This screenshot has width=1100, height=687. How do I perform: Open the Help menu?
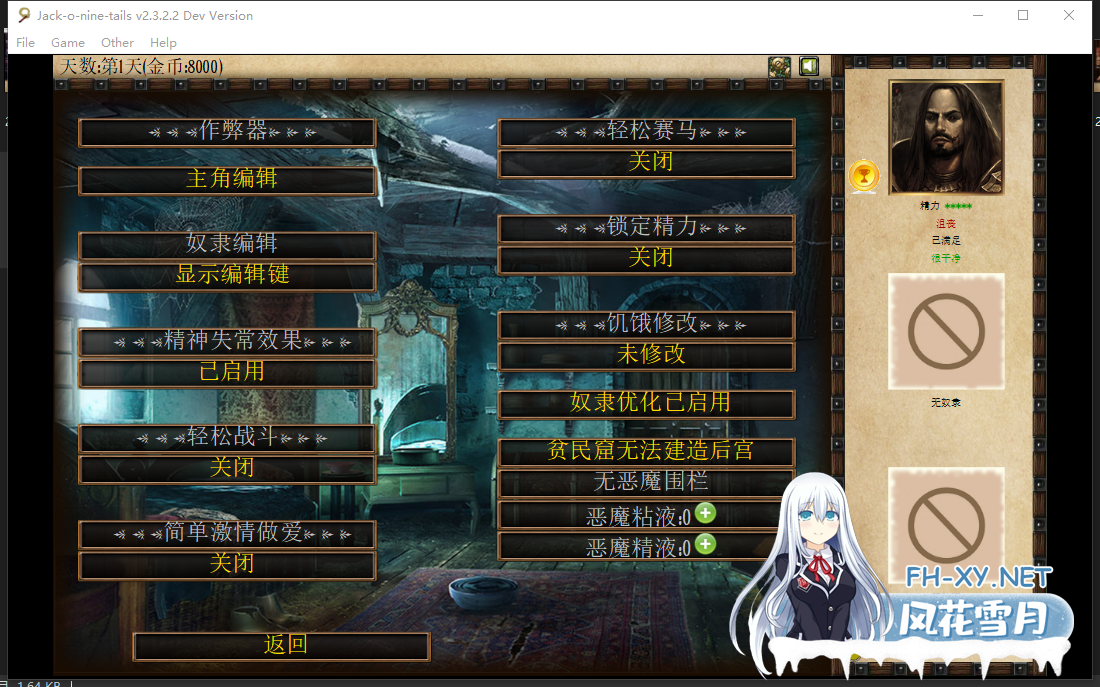163,43
